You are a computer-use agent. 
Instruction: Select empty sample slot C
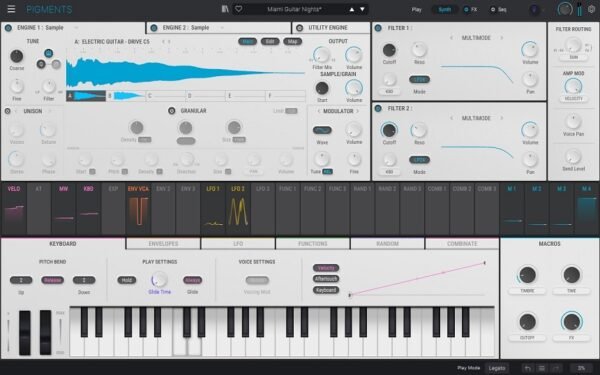[x=166, y=96]
